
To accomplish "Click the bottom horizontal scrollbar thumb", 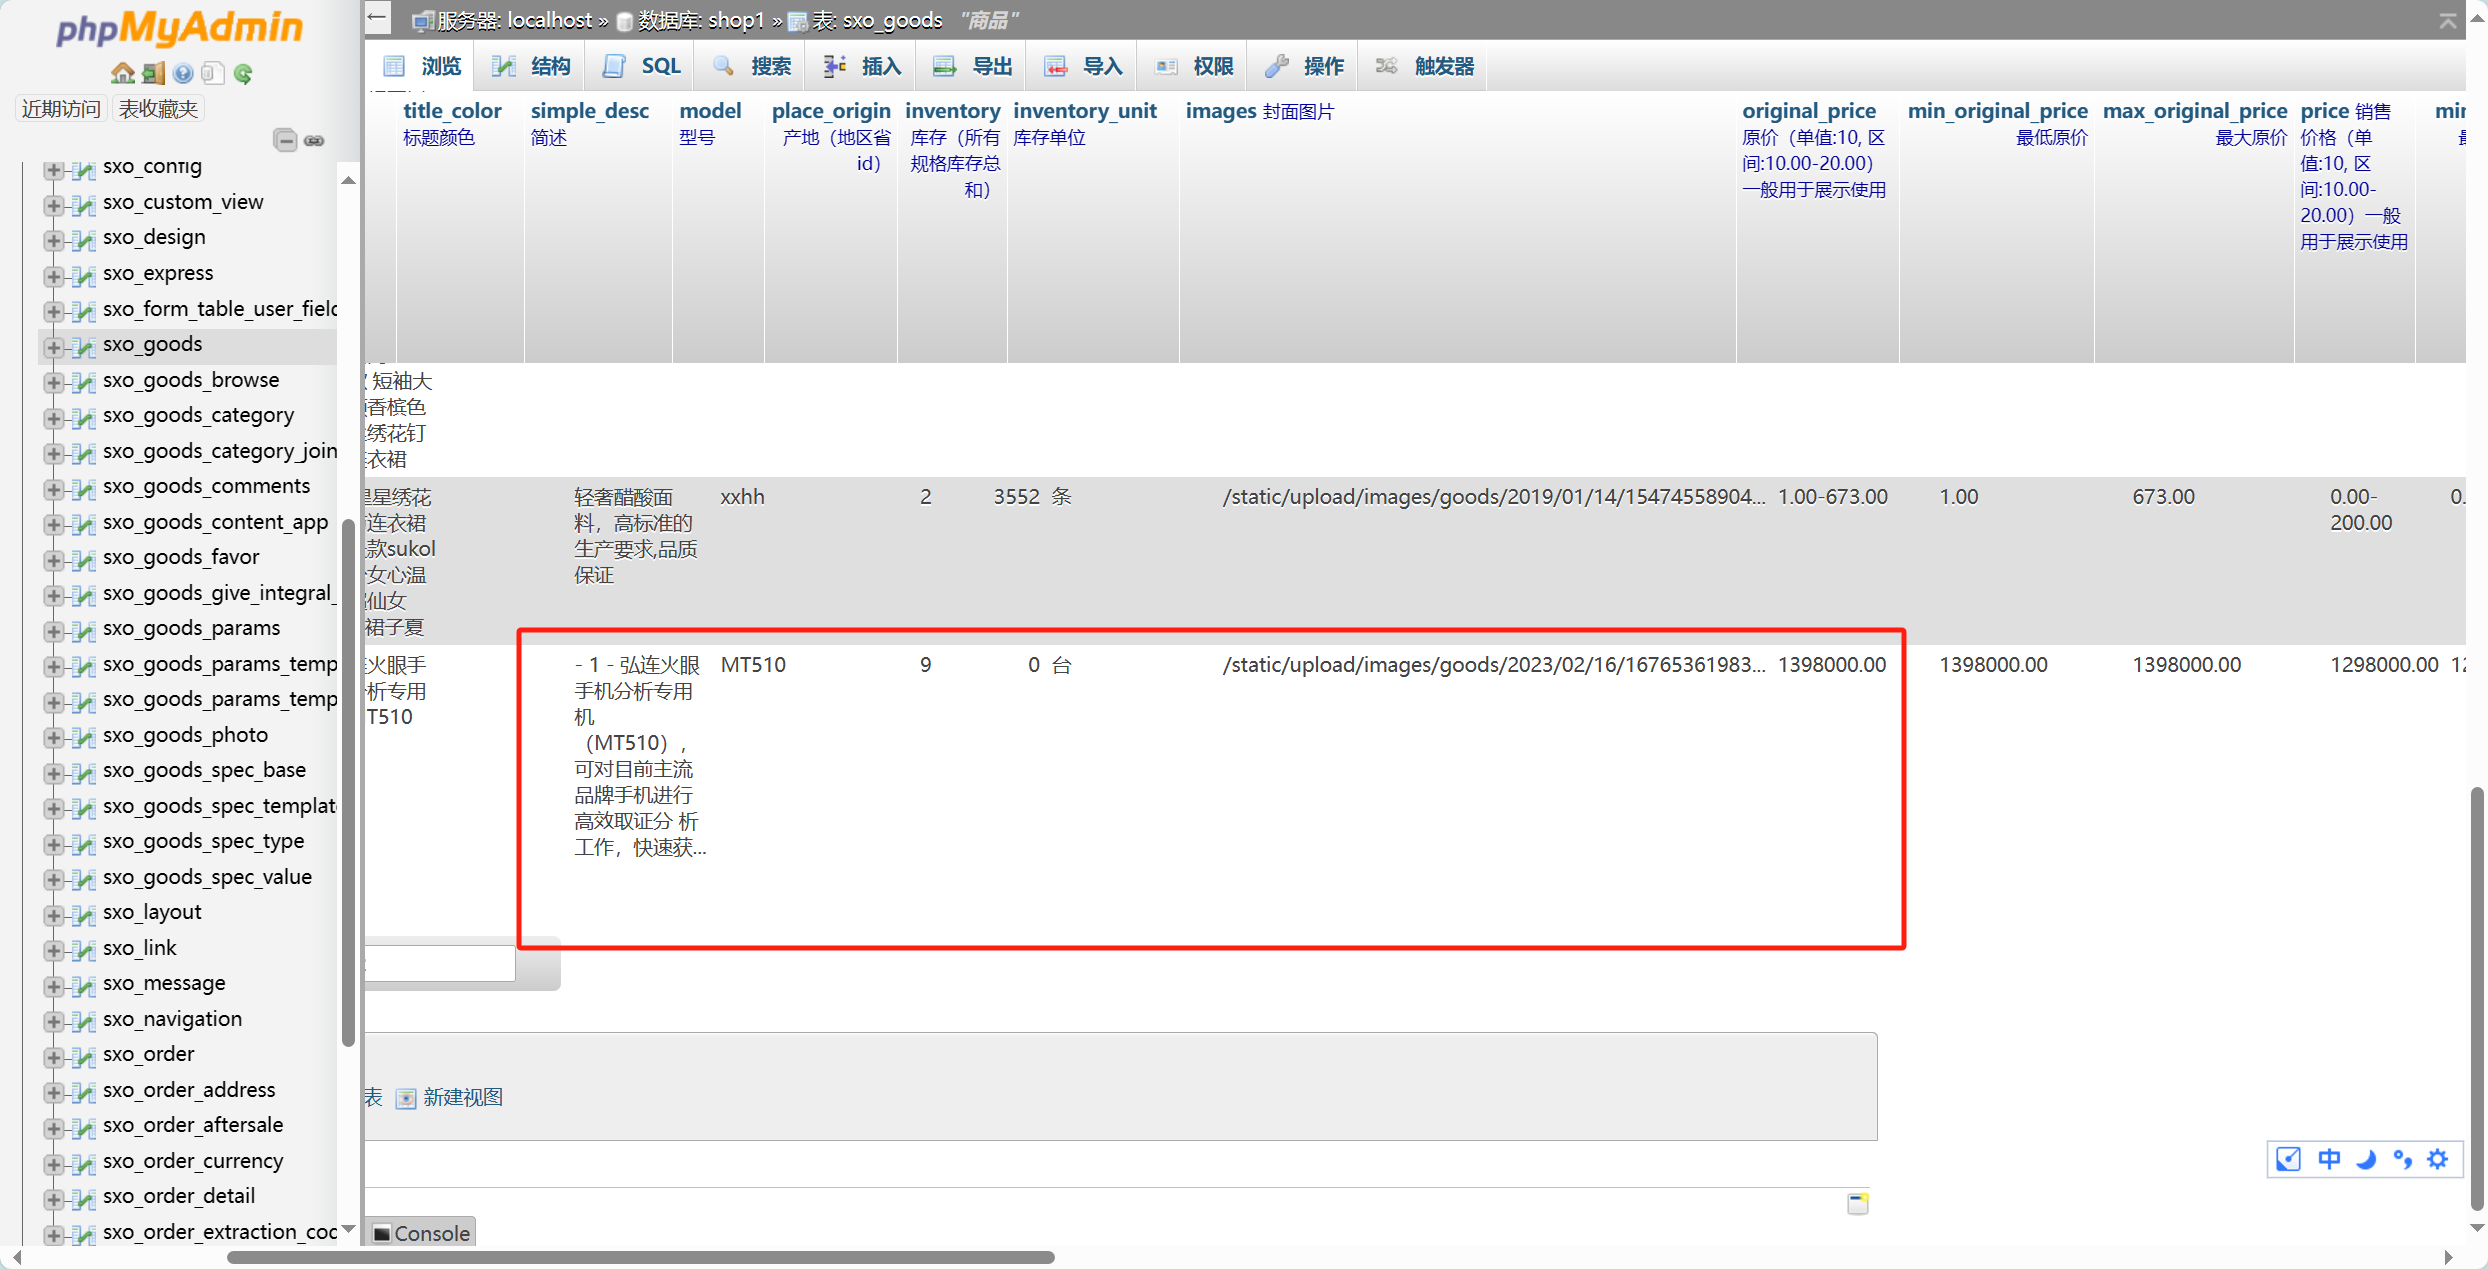I will tap(640, 1257).
